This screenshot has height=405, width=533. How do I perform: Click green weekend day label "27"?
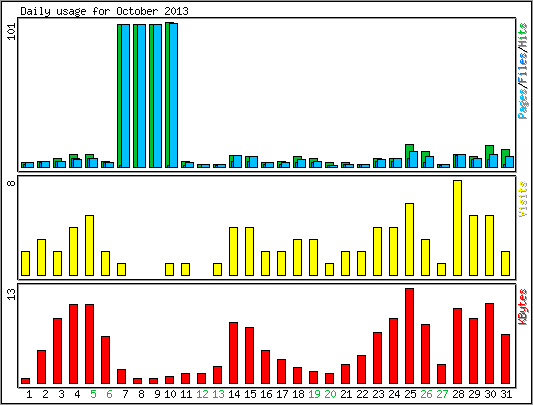442,394
